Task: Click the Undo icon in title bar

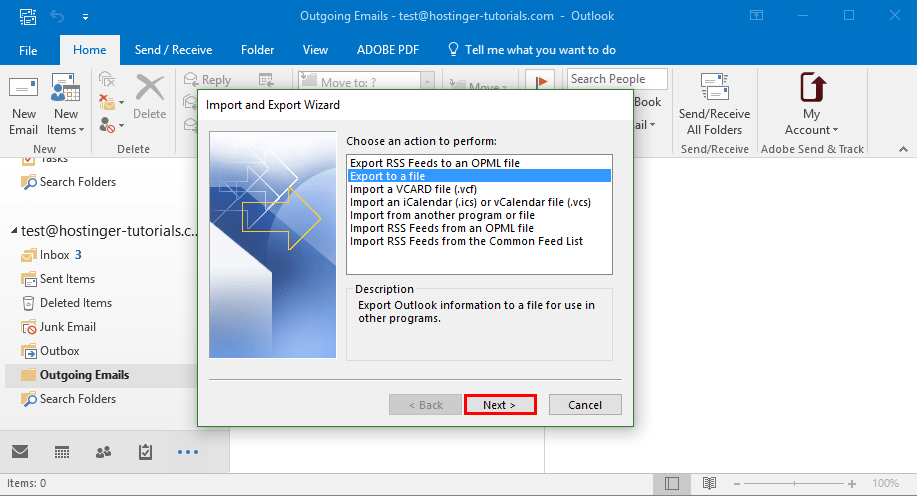Action: click(57, 16)
